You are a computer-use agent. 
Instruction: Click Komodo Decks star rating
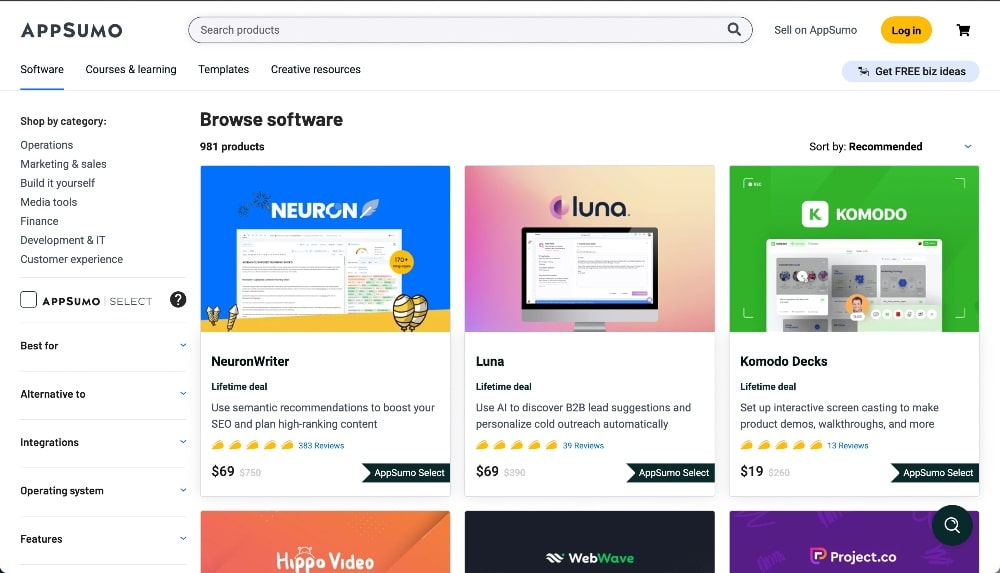781,445
